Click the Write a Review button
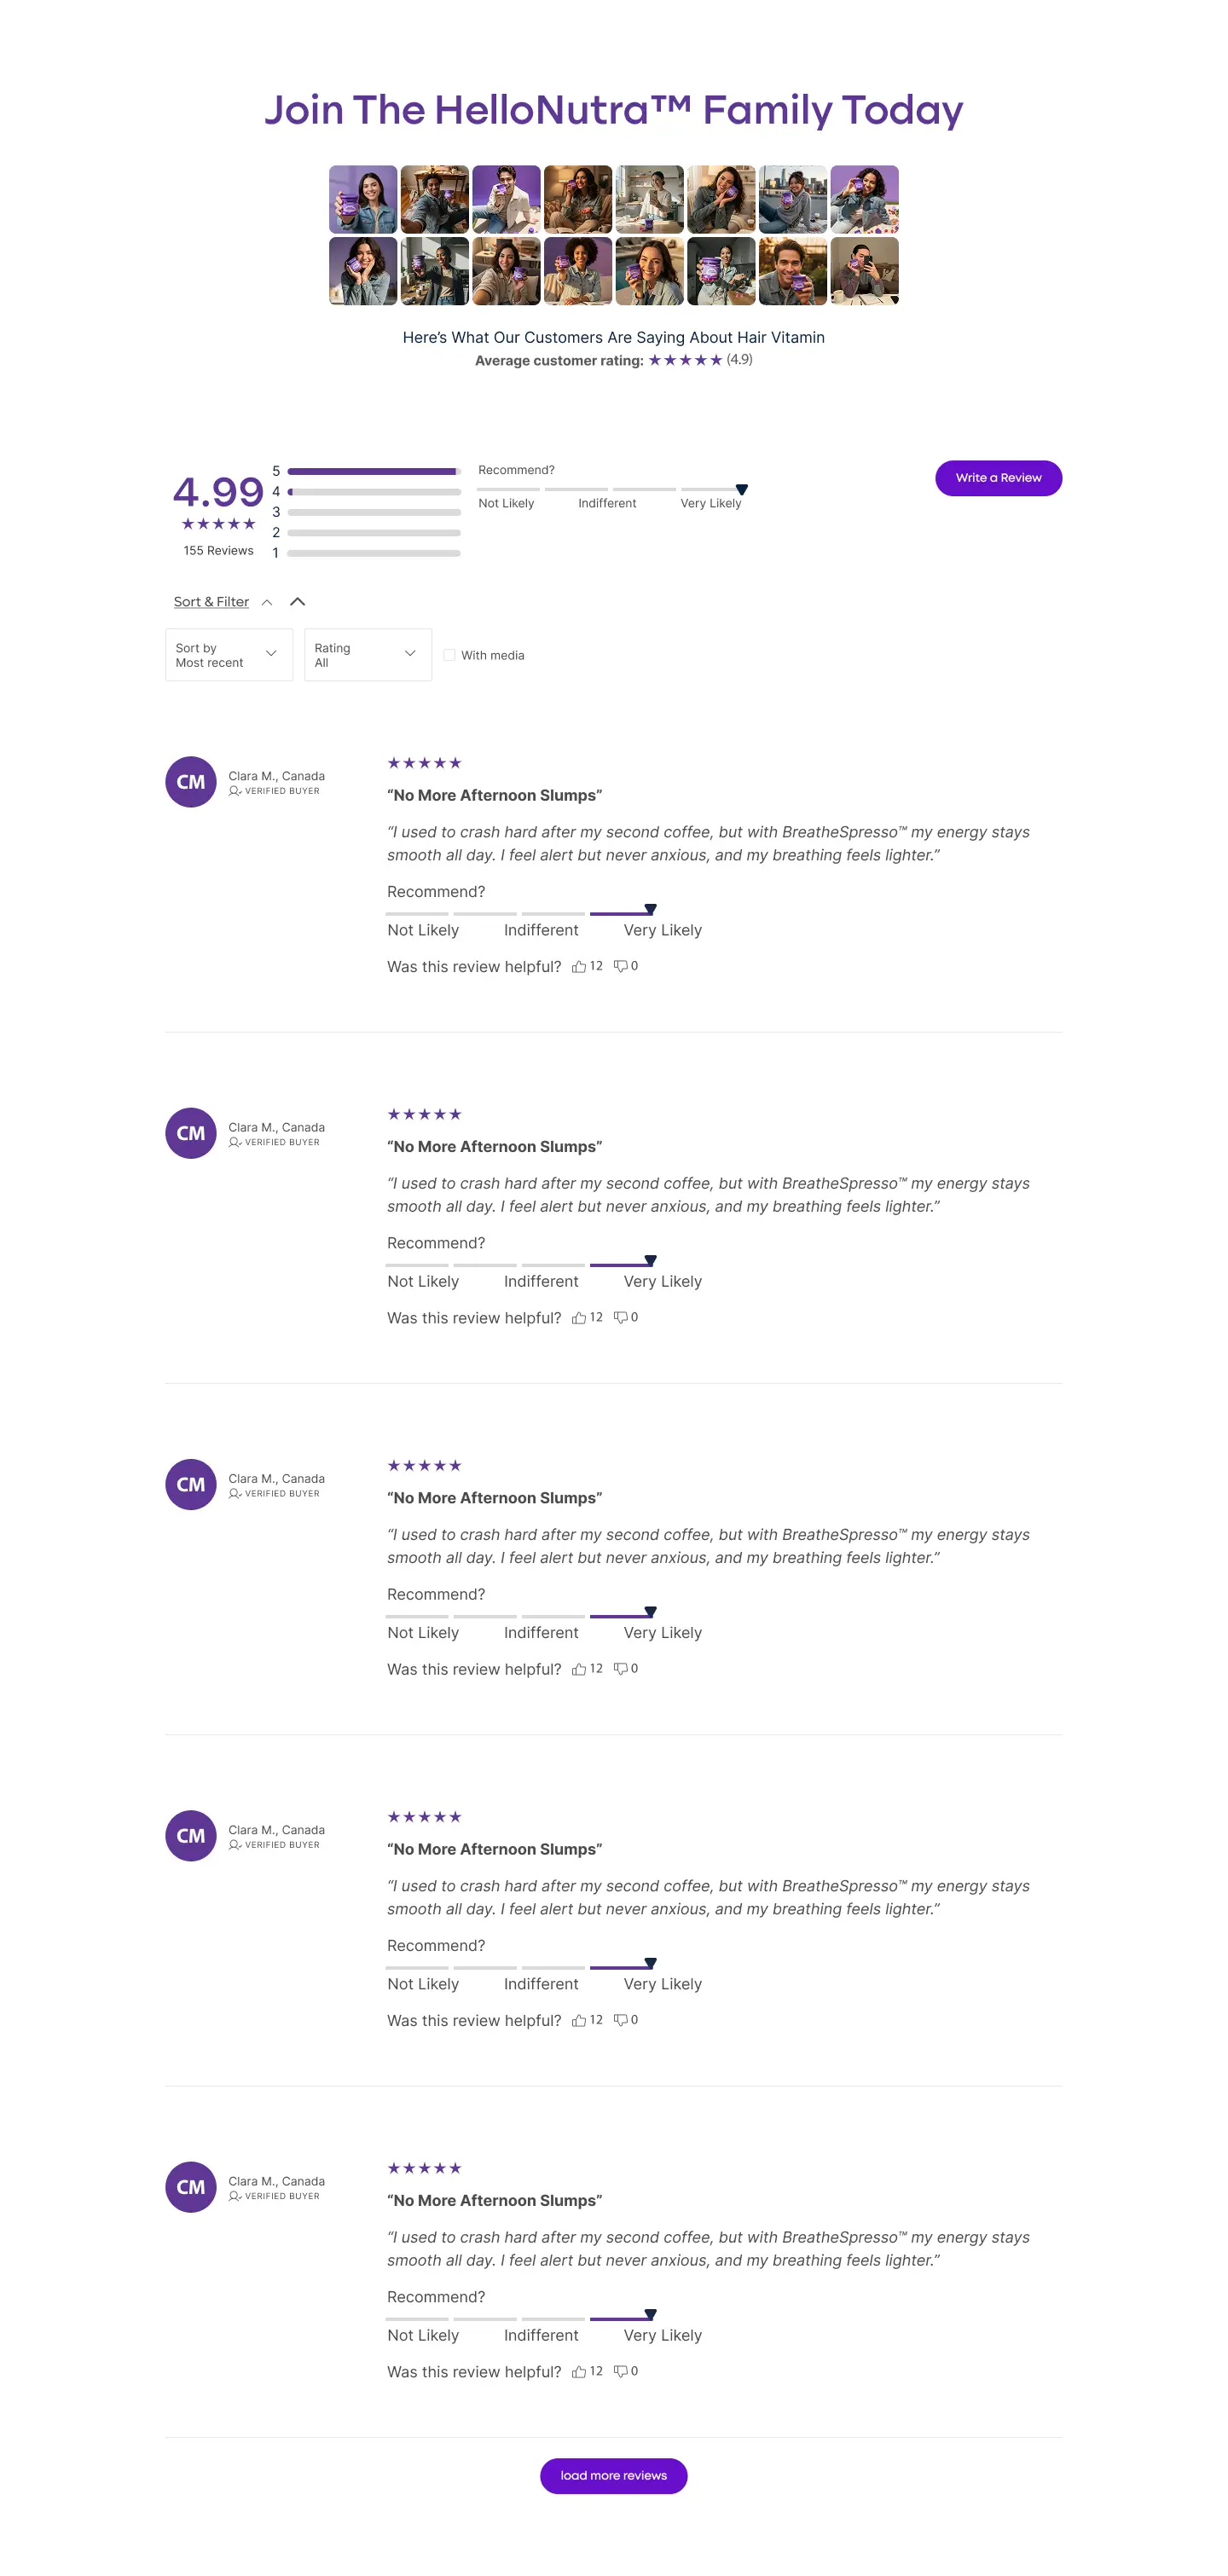 click(x=998, y=478)
